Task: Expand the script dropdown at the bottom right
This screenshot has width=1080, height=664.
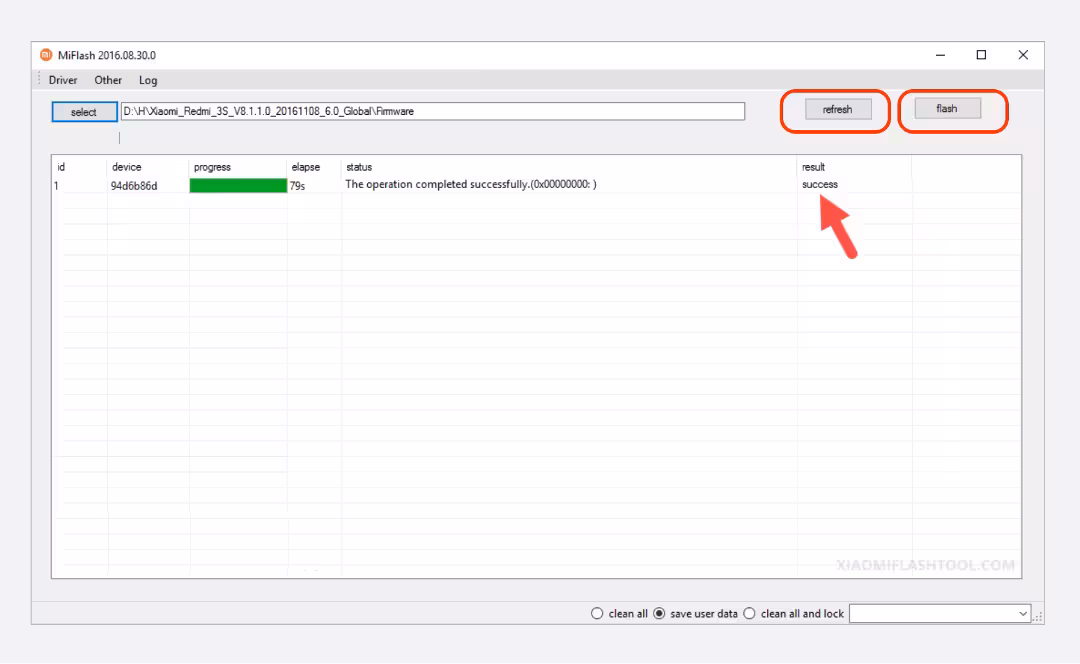Action: click(x=1023, y=613)
